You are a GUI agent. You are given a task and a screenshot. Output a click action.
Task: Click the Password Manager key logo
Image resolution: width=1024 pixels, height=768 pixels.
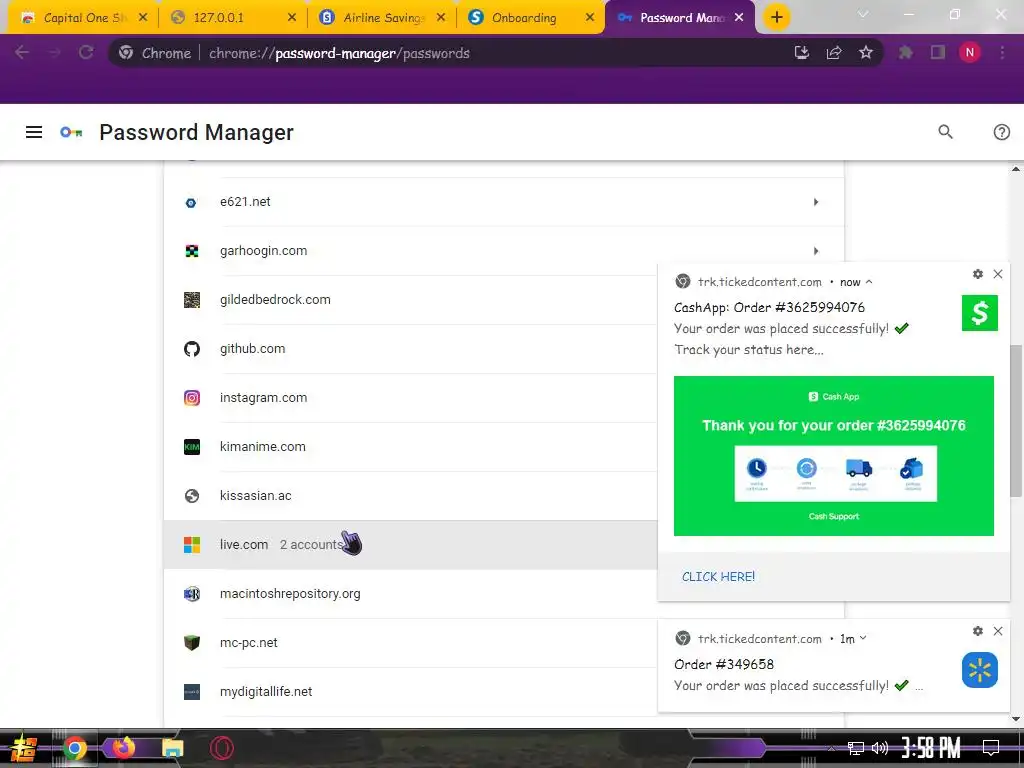(71, 133)
